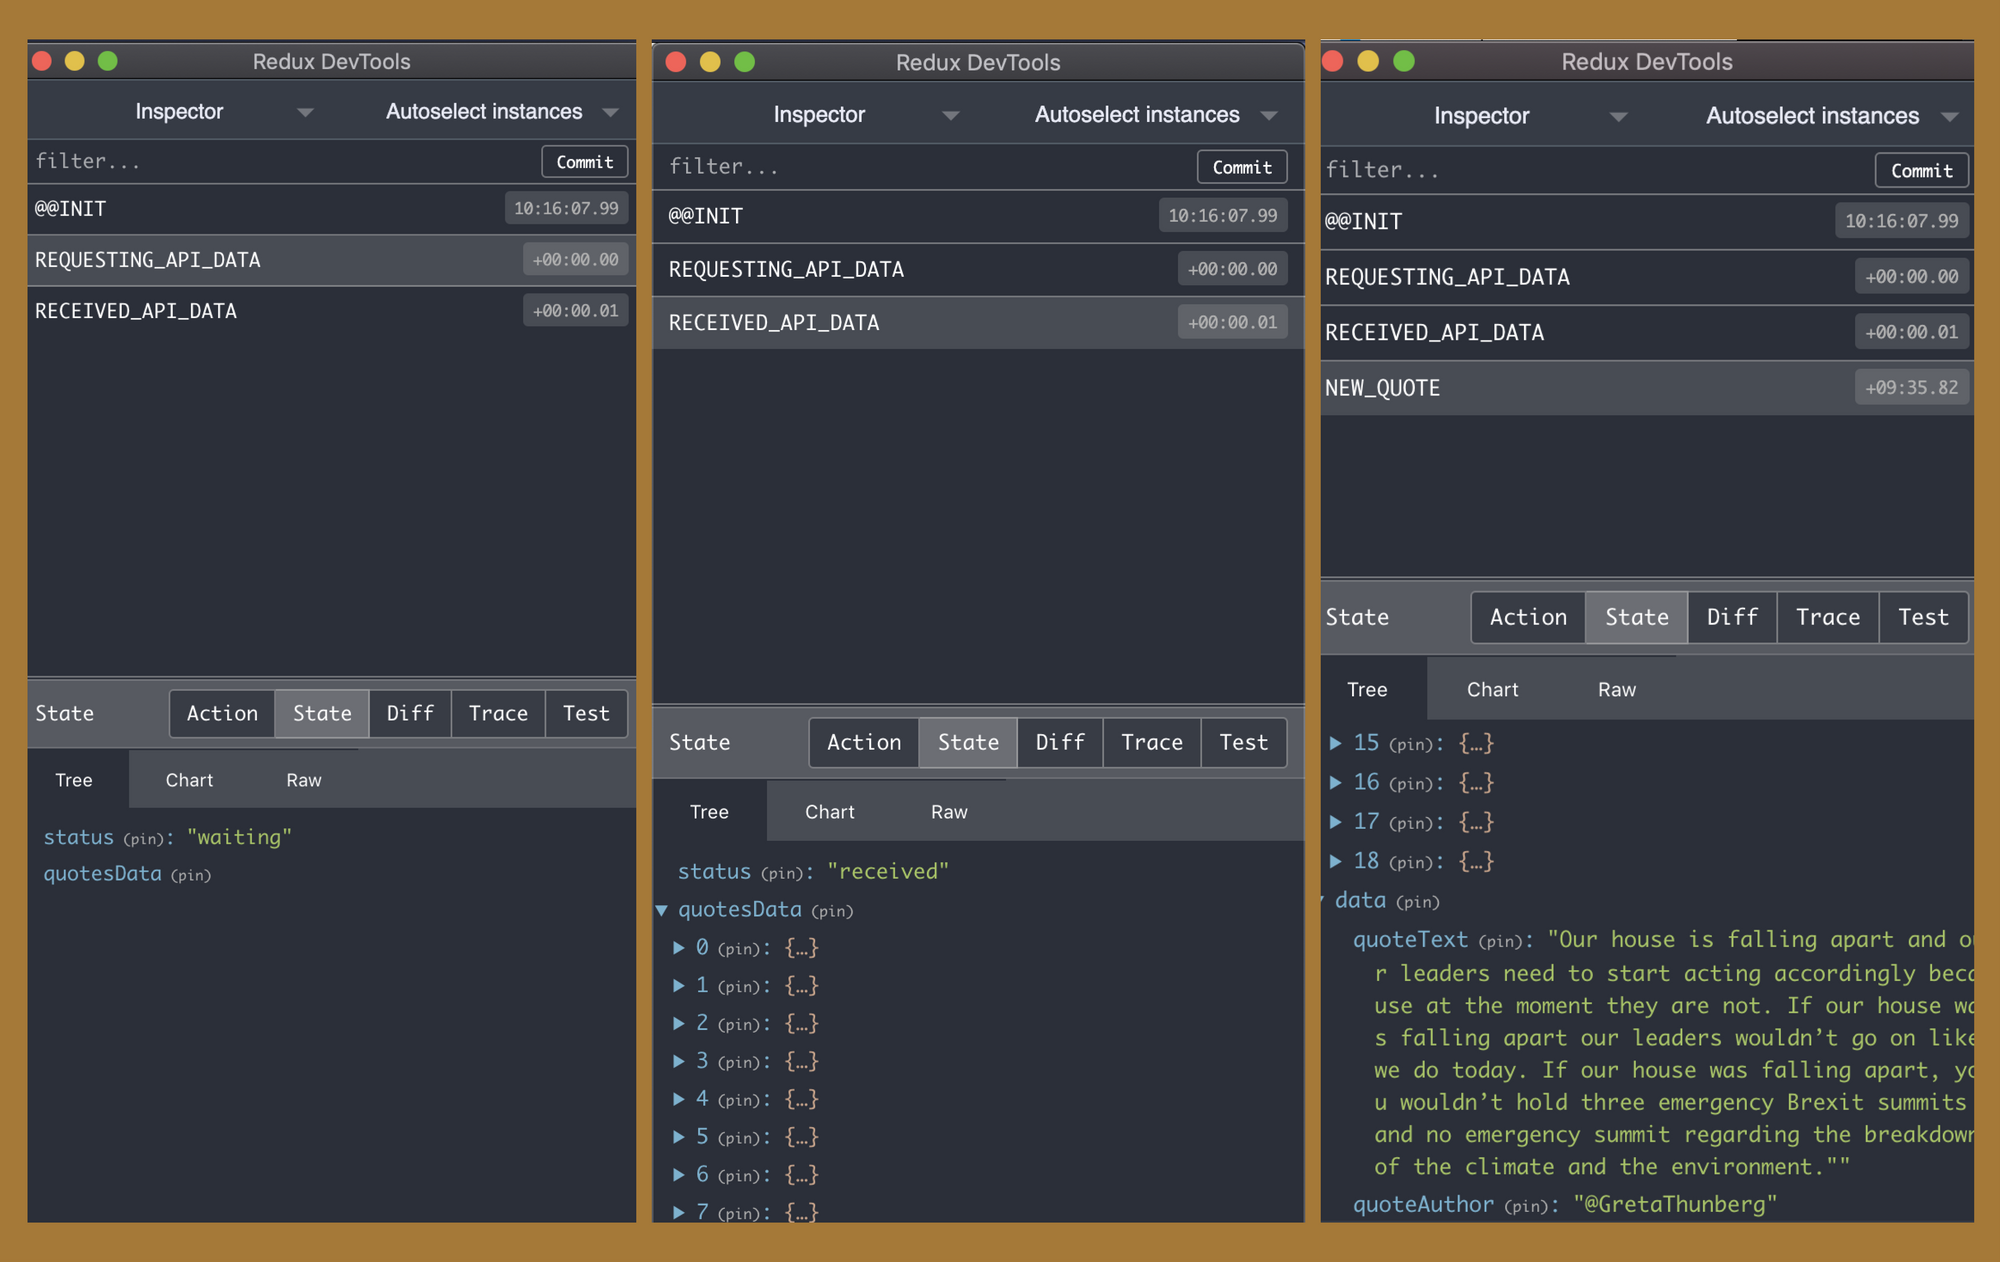Image resolution: width=2000 pixels, height=1262 pixels.
Task: Toggle pin on status field in left panel
Action: (145, 837)
